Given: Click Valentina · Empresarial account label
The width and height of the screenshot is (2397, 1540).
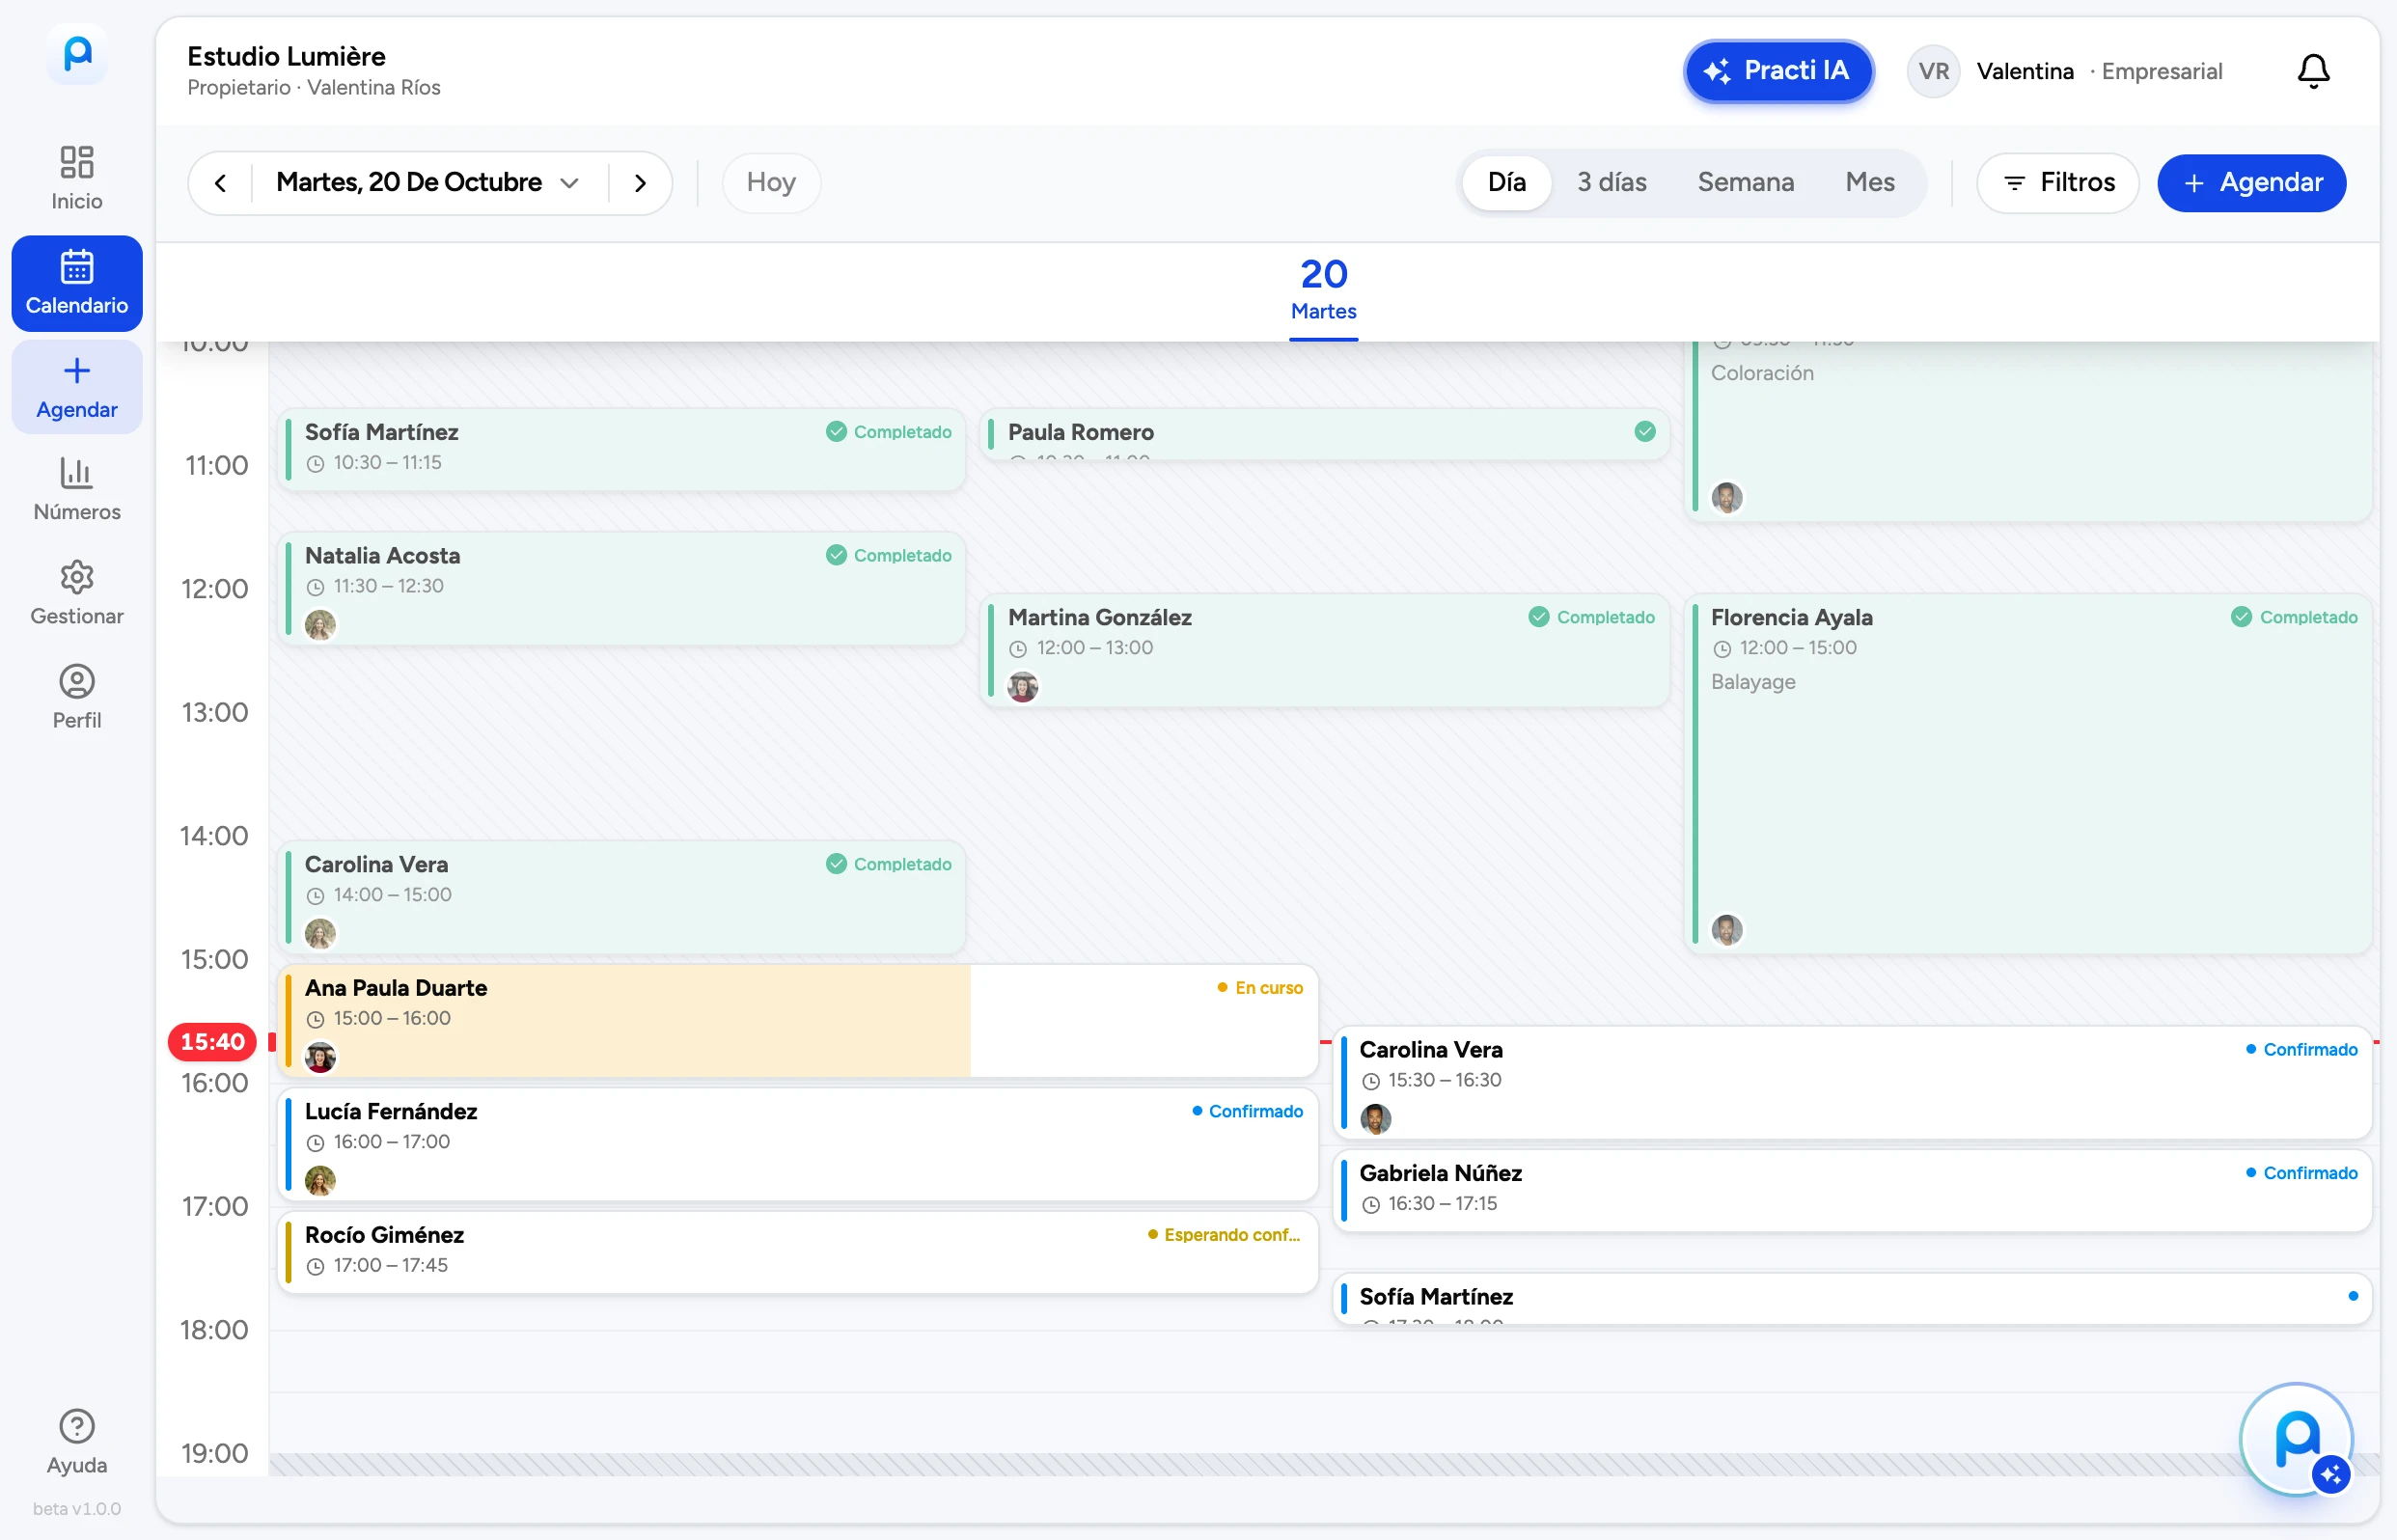Looking at the screenshot, I should (2099, 71).
